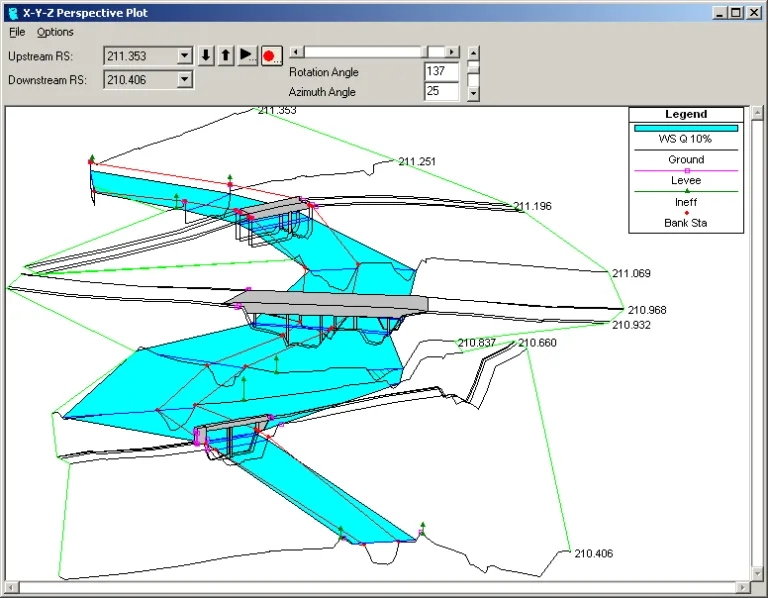Click cross section label 211.251

pyautogui.click(x=417, y=161)
